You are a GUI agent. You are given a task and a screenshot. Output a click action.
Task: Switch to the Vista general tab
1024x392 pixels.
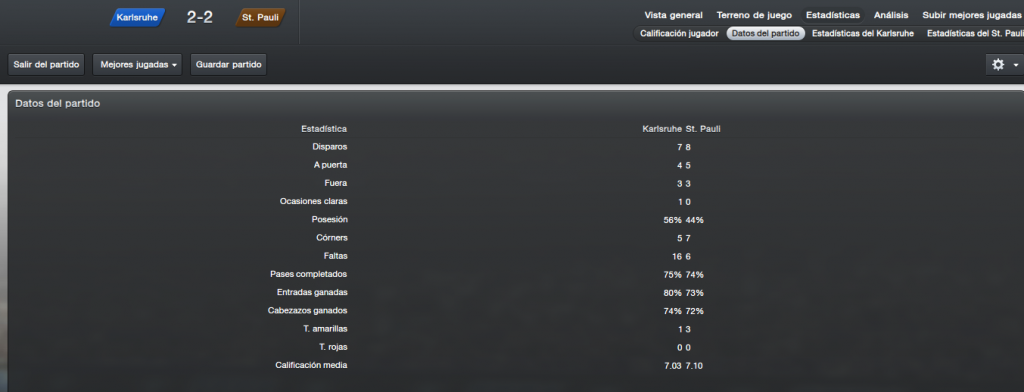pos(673,15)
